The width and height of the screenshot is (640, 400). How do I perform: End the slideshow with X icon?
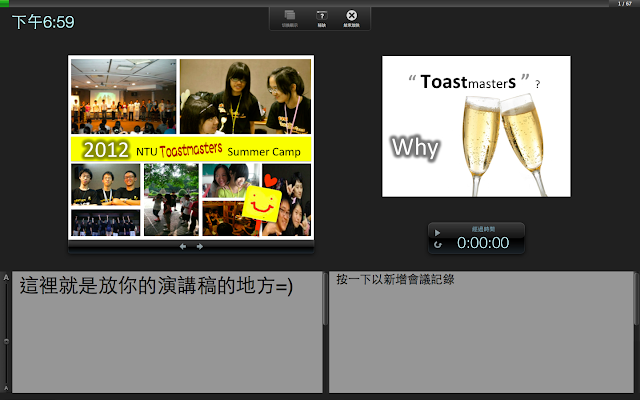(x=351, y=16)
